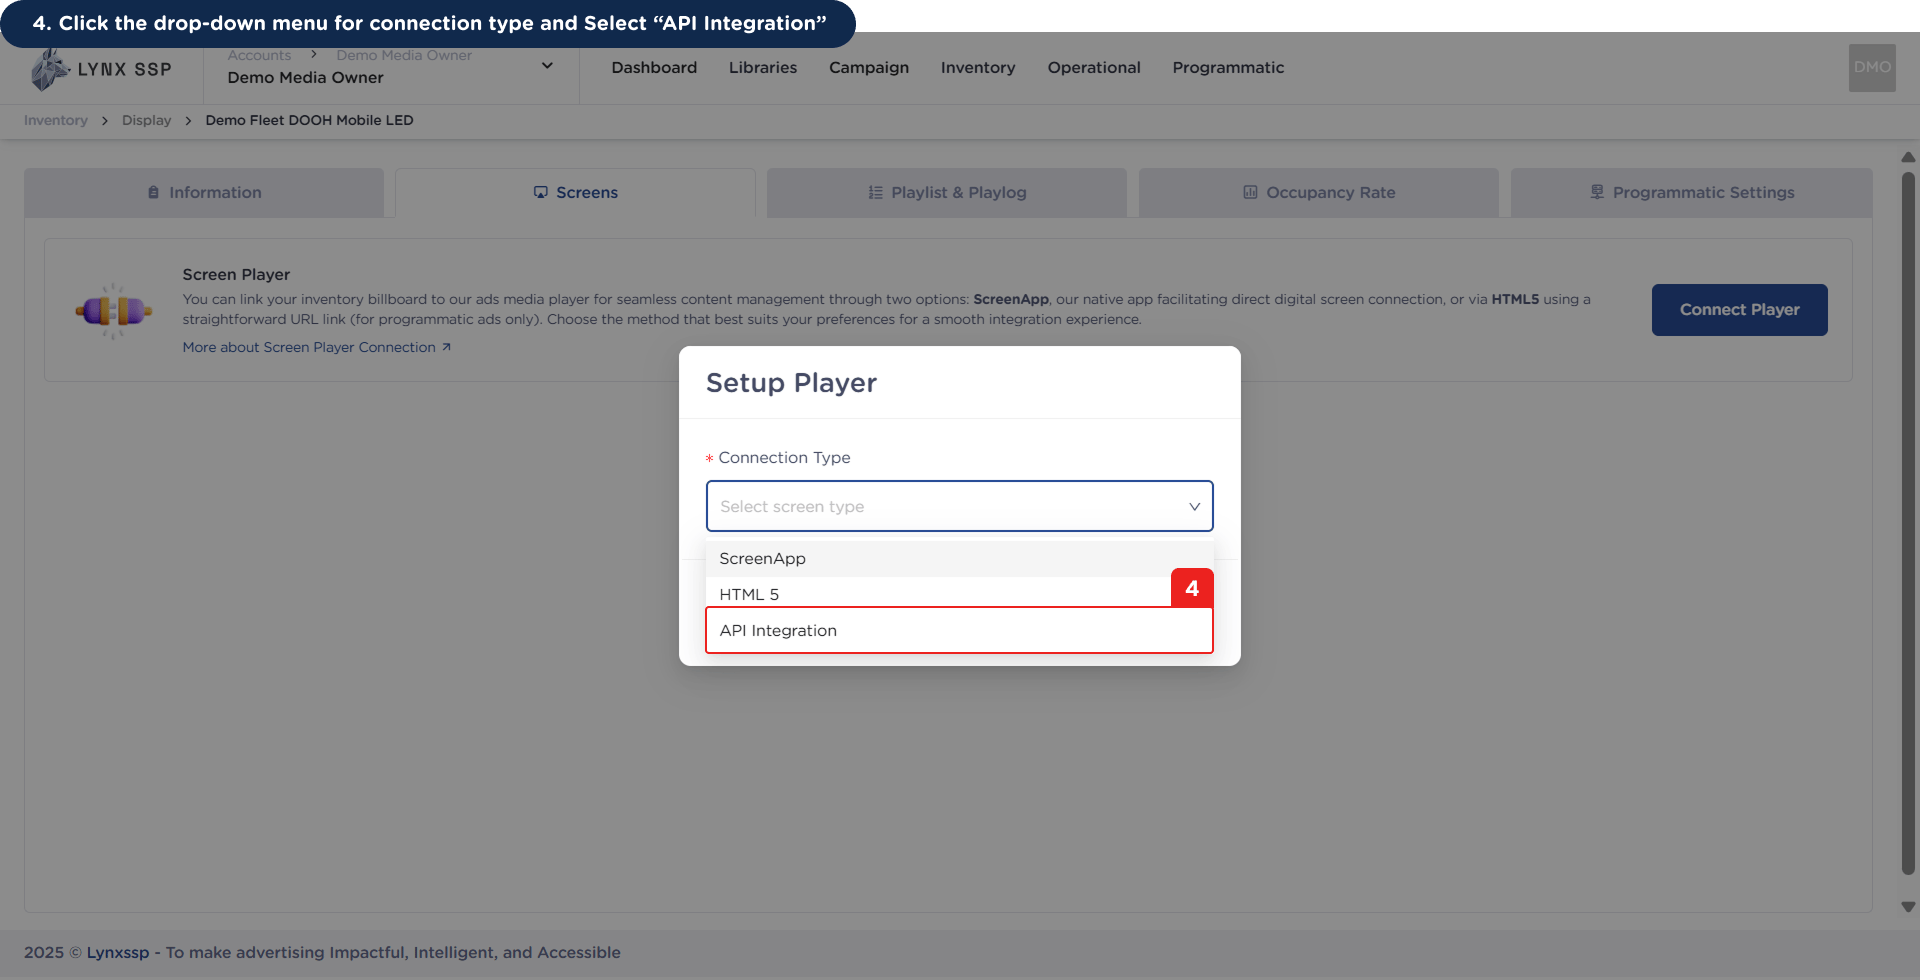Image resolution: width=1920 pixels, height=980 pixels.
Task: Click the Select screen type combo box
Action: pos(960,506)
